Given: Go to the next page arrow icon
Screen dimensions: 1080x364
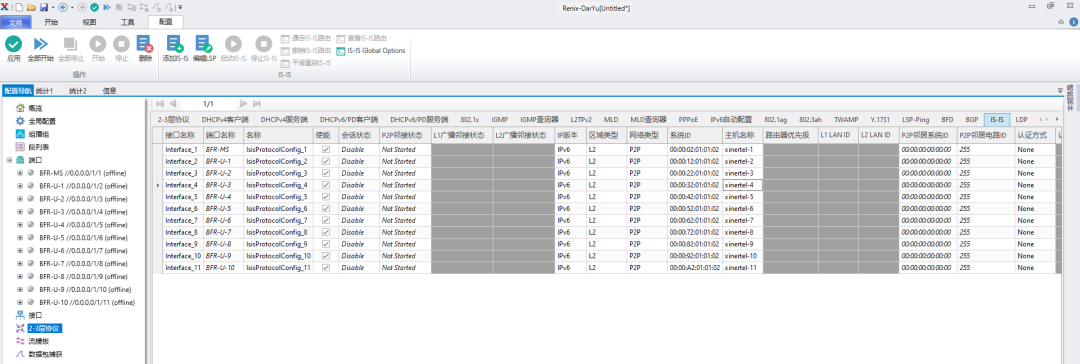Looking at the screenshot, I should [243, 103].
